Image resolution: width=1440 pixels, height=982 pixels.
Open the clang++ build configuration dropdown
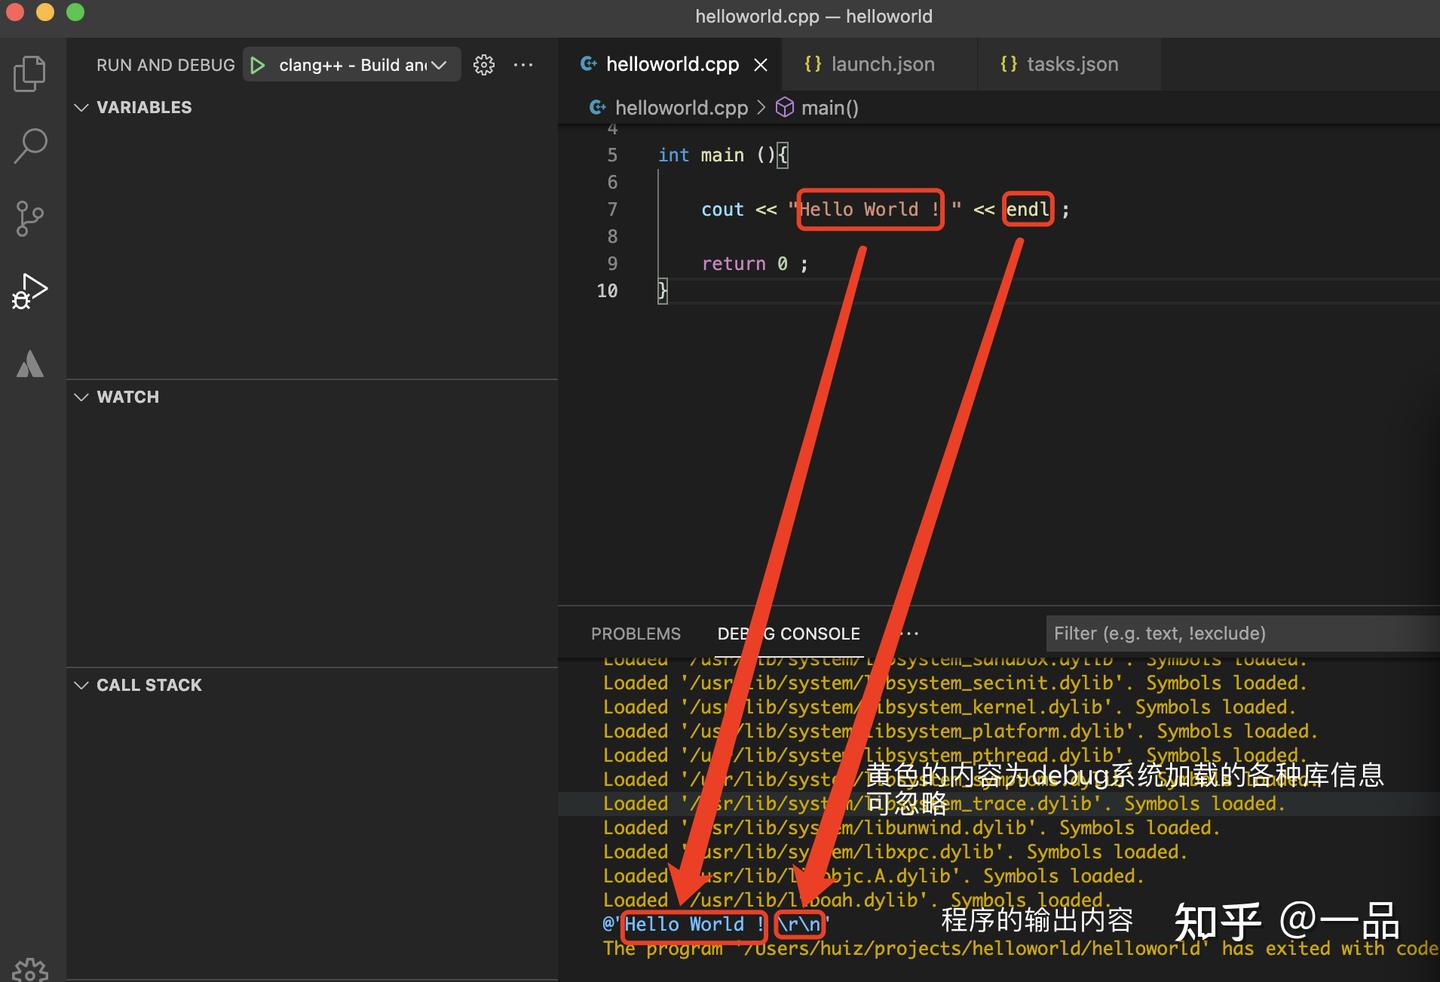(438, 64)
